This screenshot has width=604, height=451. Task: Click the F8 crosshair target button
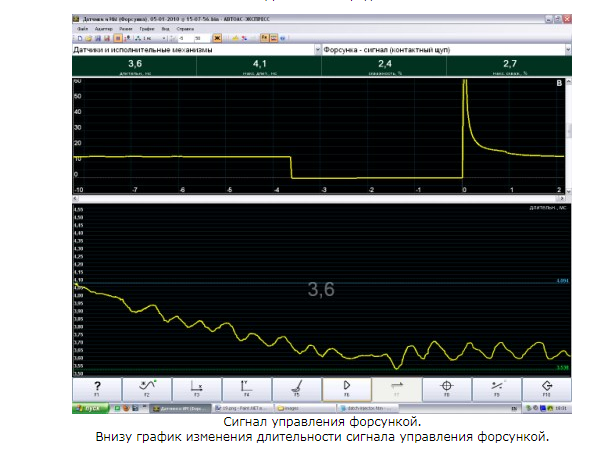click(446, 389)
